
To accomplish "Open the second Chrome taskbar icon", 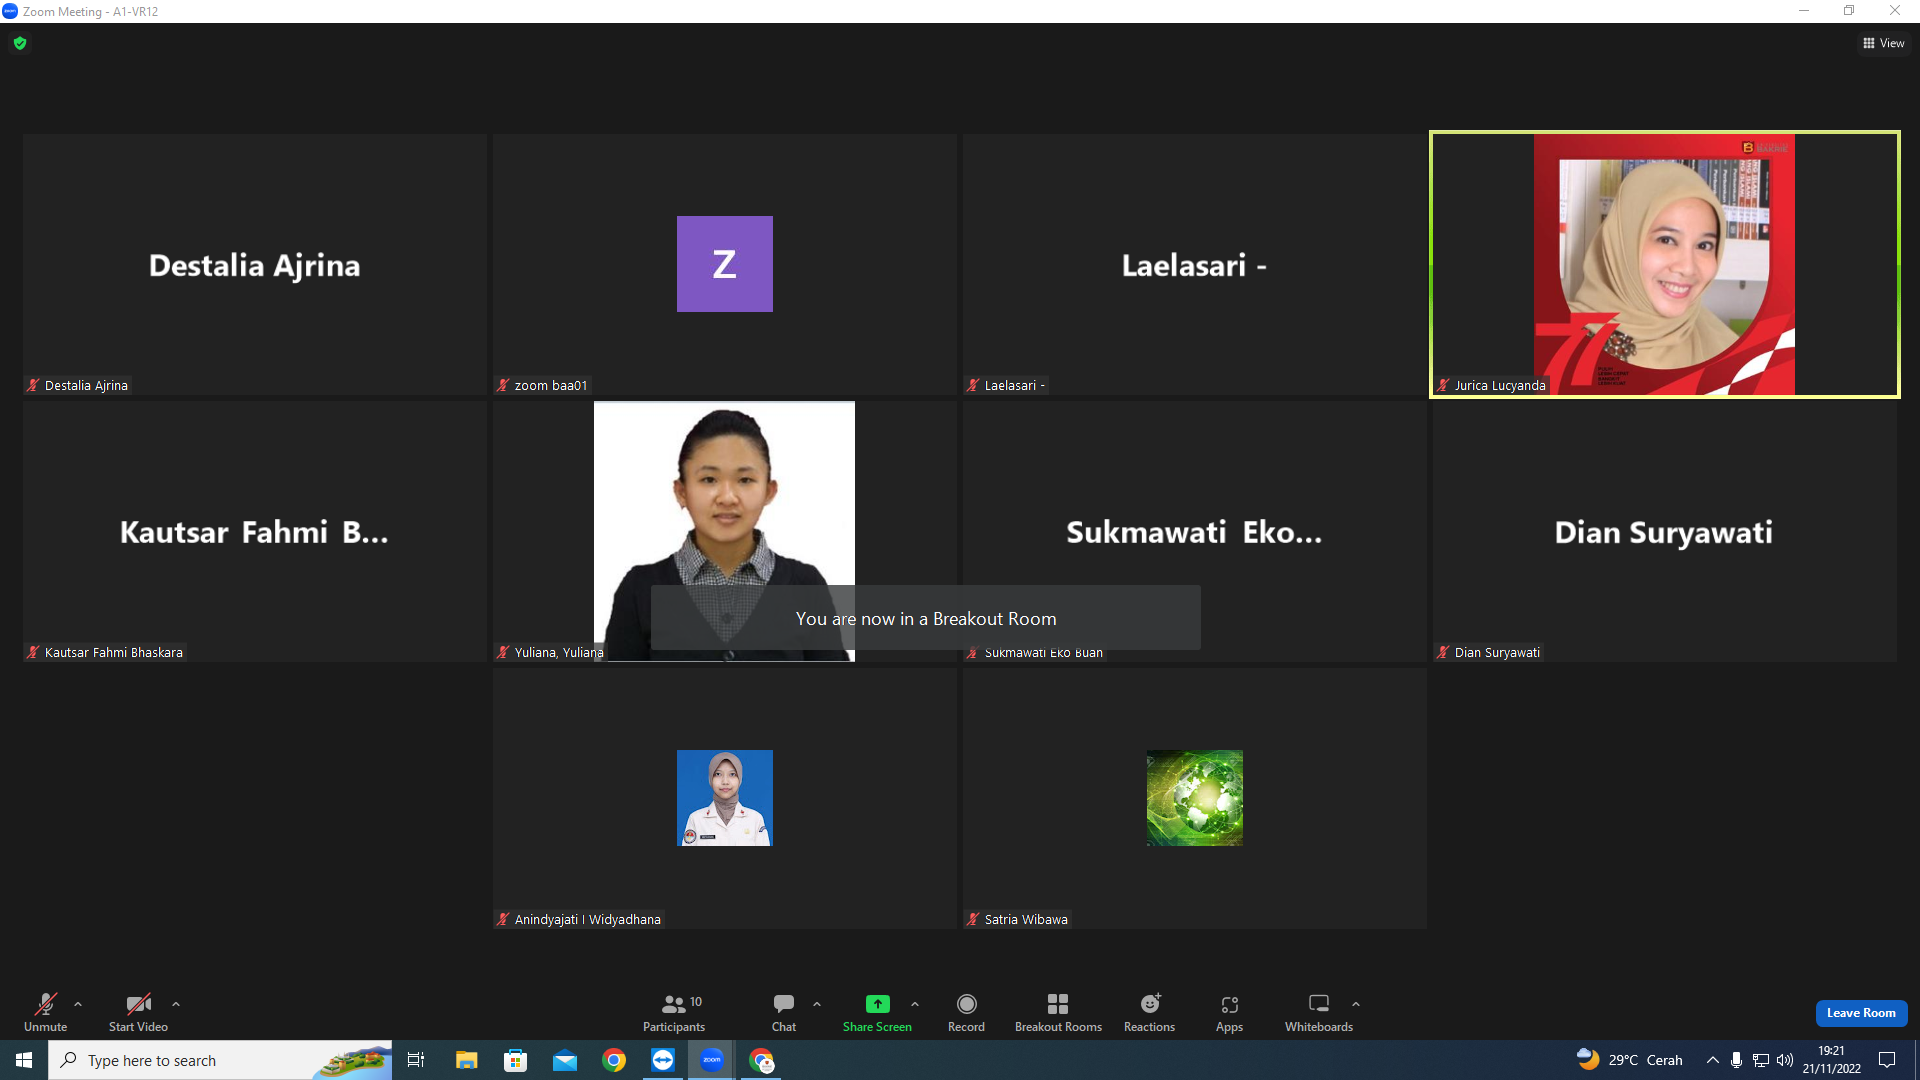I will (x=762, y=1060).
